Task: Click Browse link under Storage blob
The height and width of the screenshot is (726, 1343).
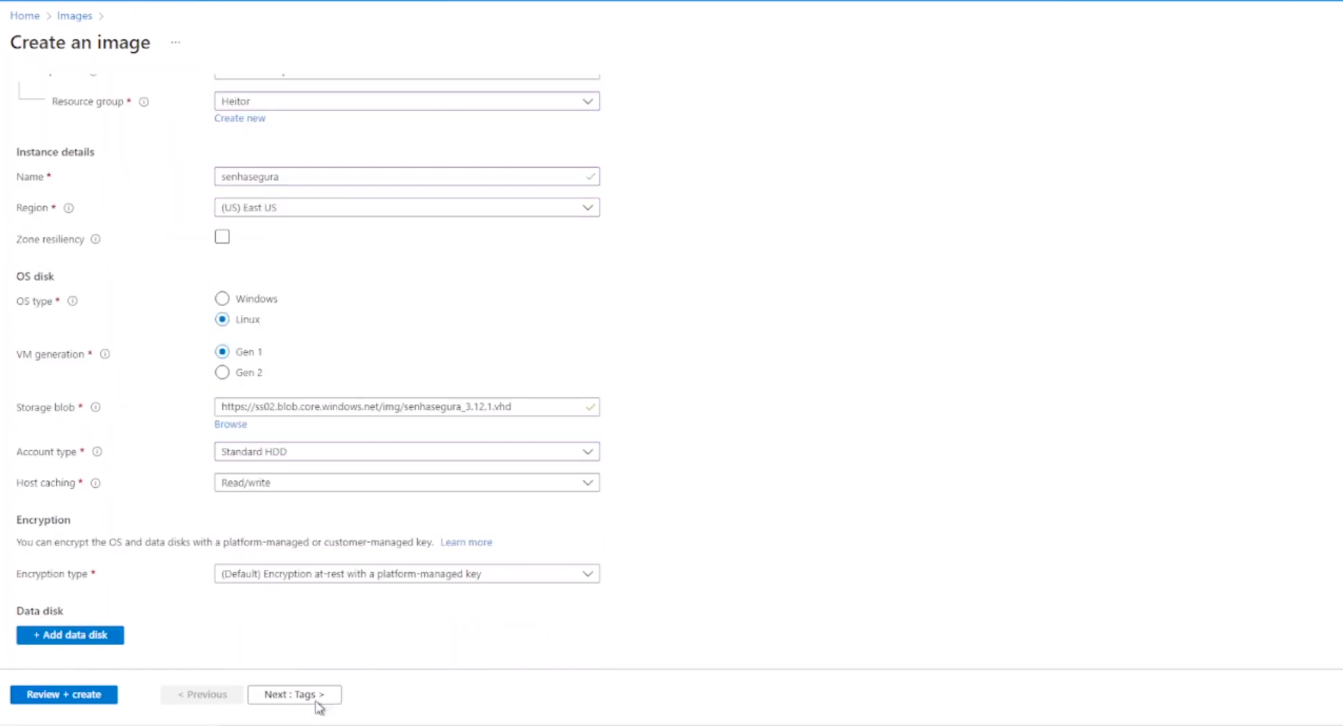Action: point(230,424)
